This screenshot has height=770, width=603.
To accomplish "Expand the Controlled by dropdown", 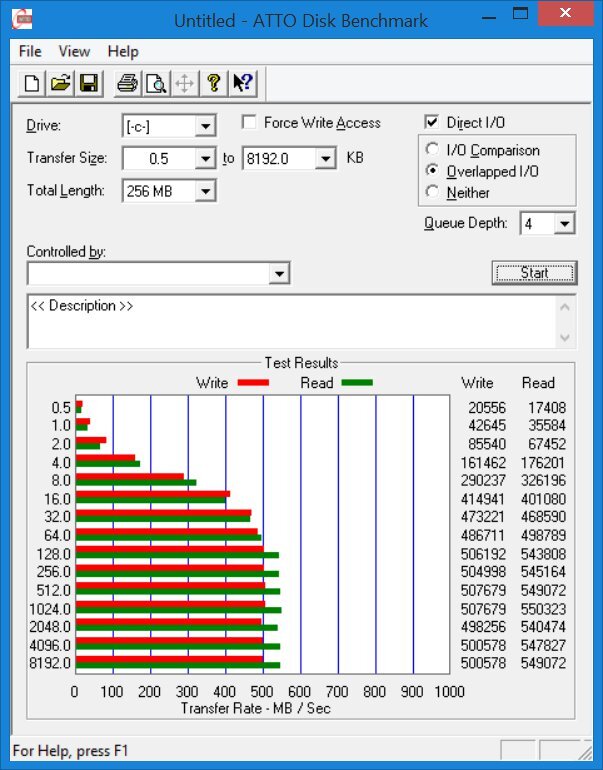I will (279, 273).
